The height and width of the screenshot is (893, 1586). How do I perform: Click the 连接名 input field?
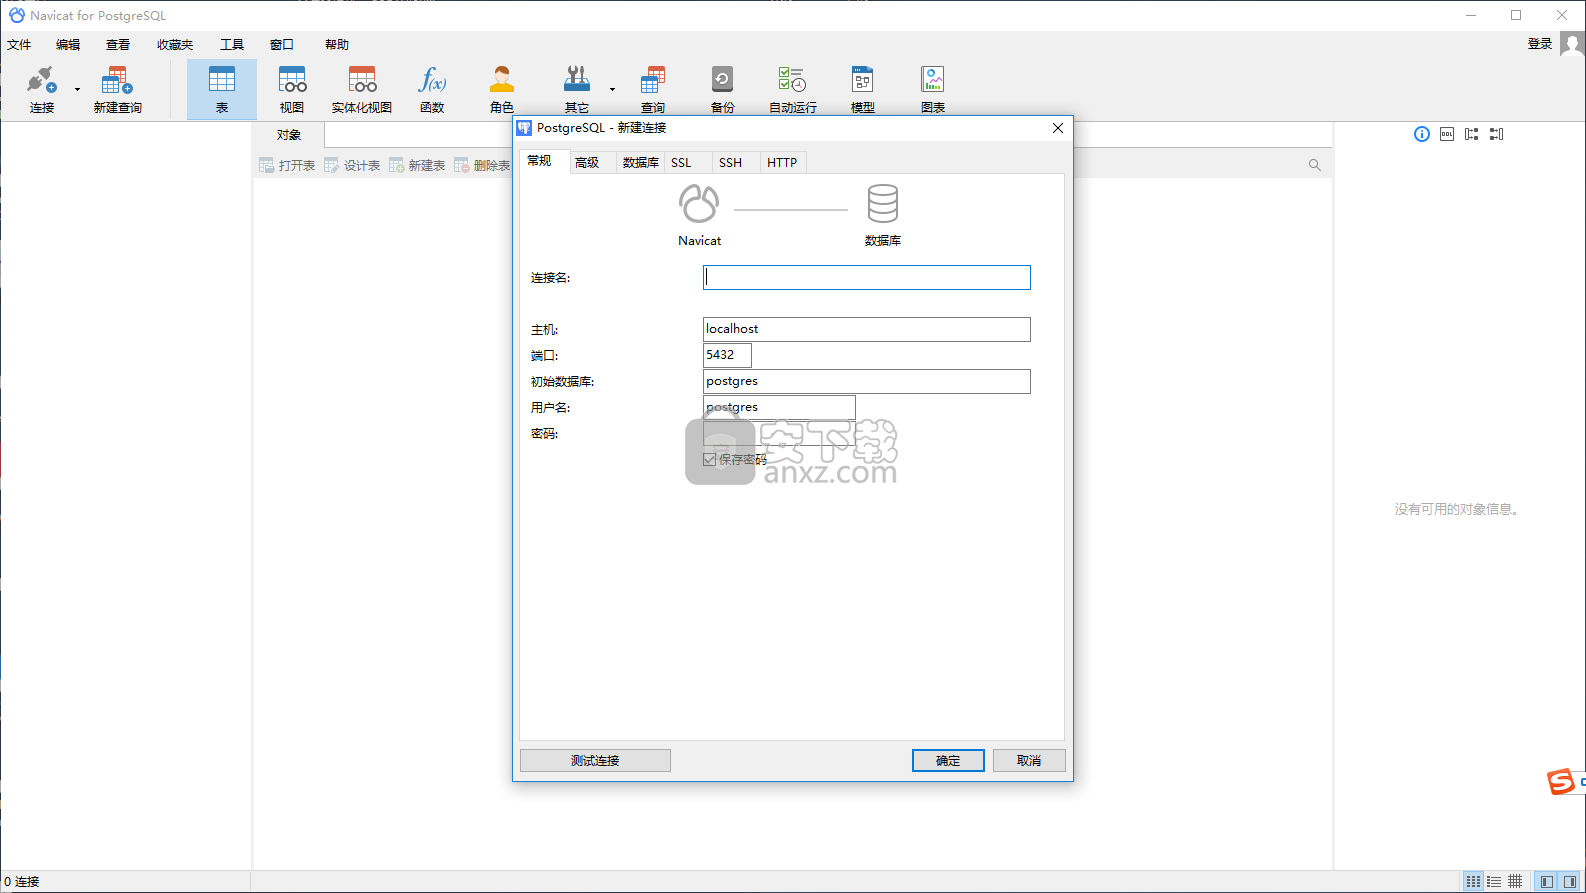coord(867,277)
